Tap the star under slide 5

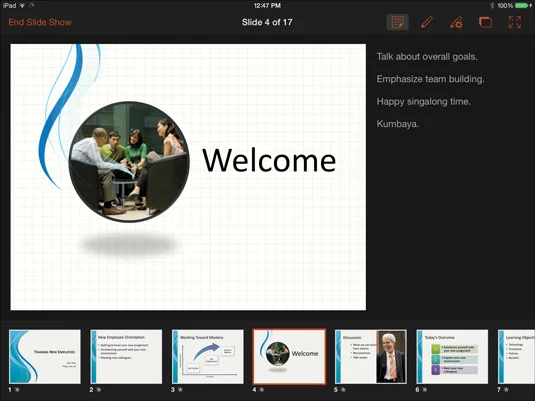tap(343, 389)
